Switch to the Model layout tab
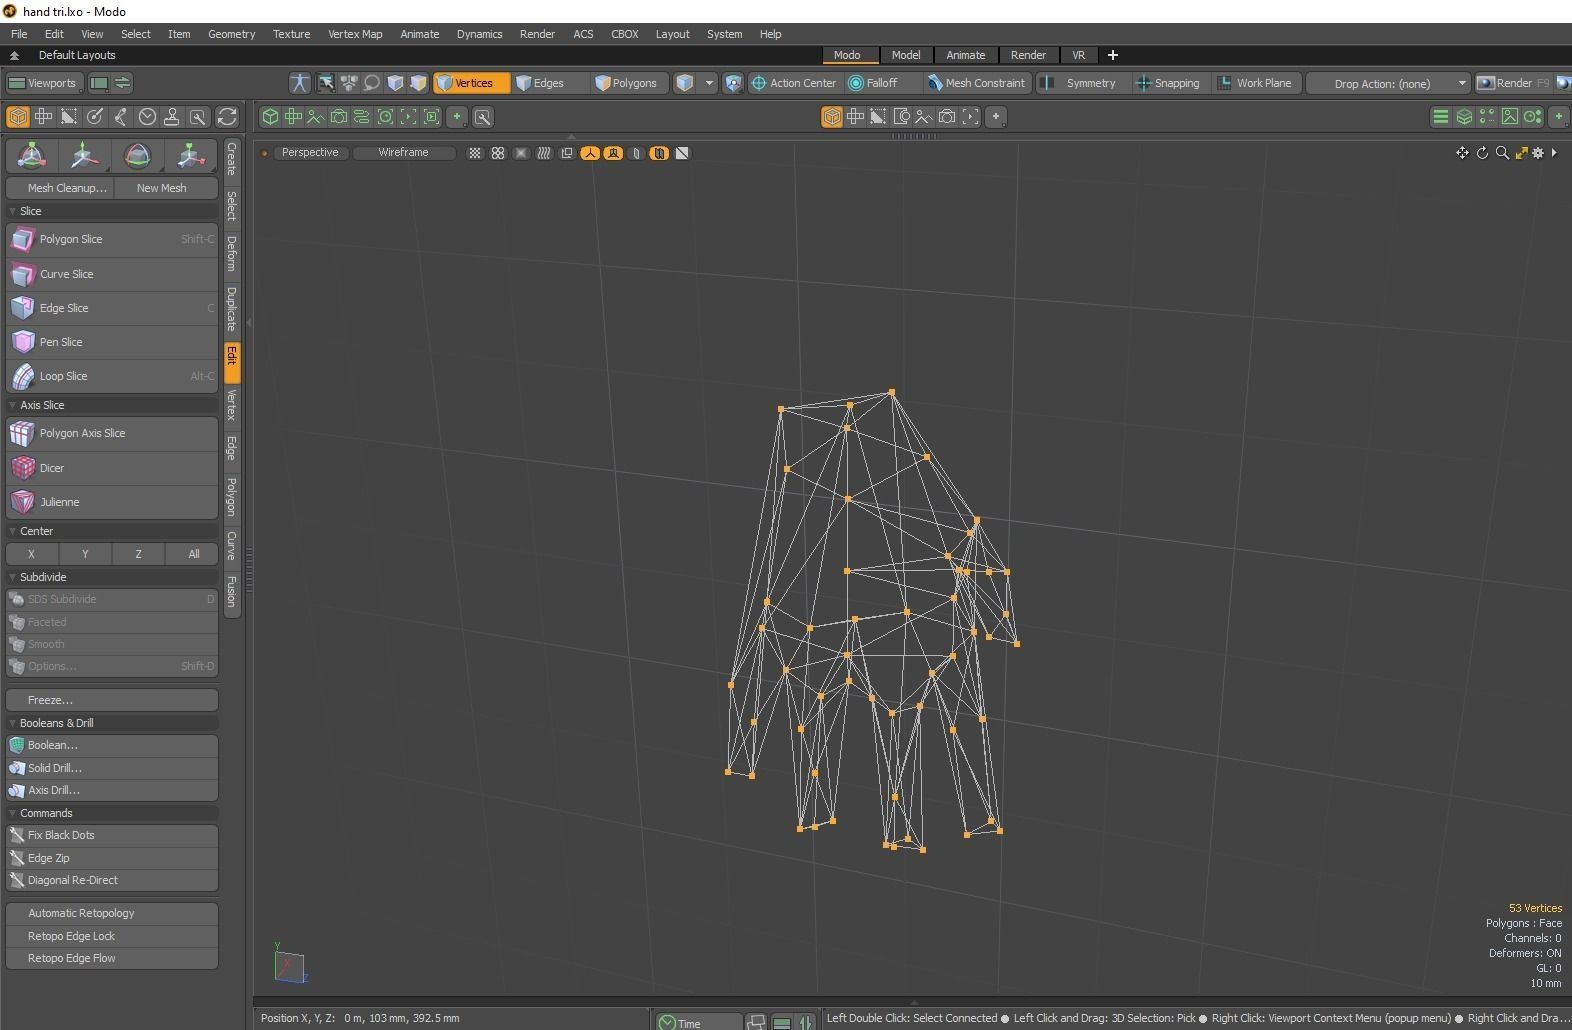Screen dimensions: 1572x1030 pyautogui.click(x=906, y=55)
